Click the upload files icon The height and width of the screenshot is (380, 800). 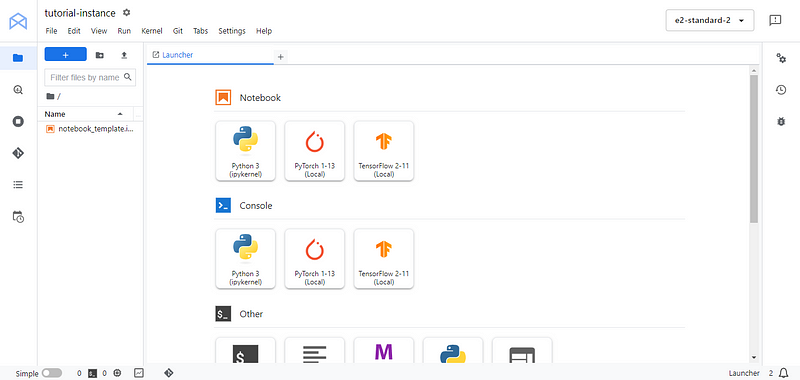coord(124,55)
